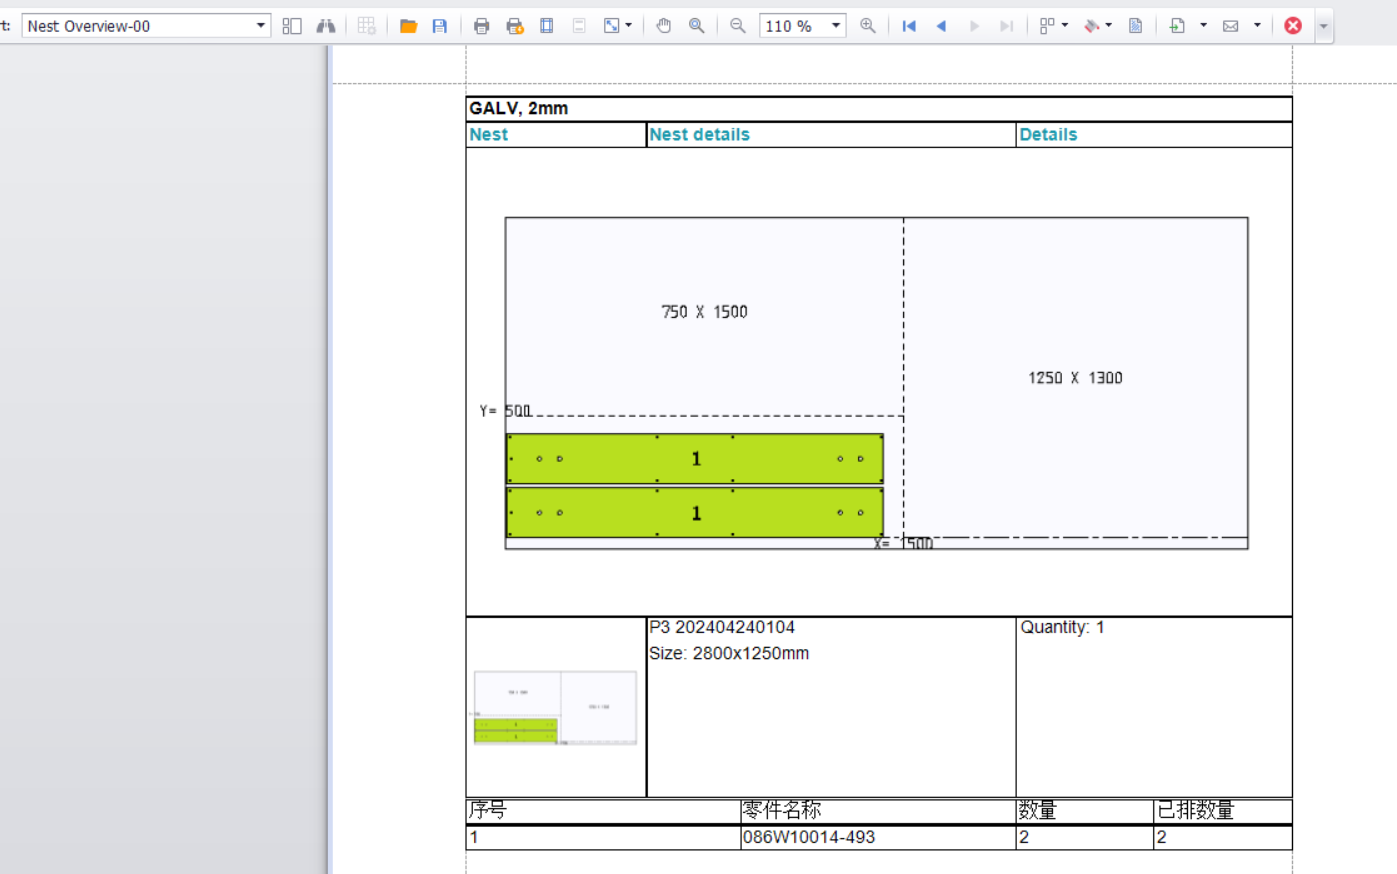
Task: Click the '1250 X 1300' remnant label
Action: 1075,378
